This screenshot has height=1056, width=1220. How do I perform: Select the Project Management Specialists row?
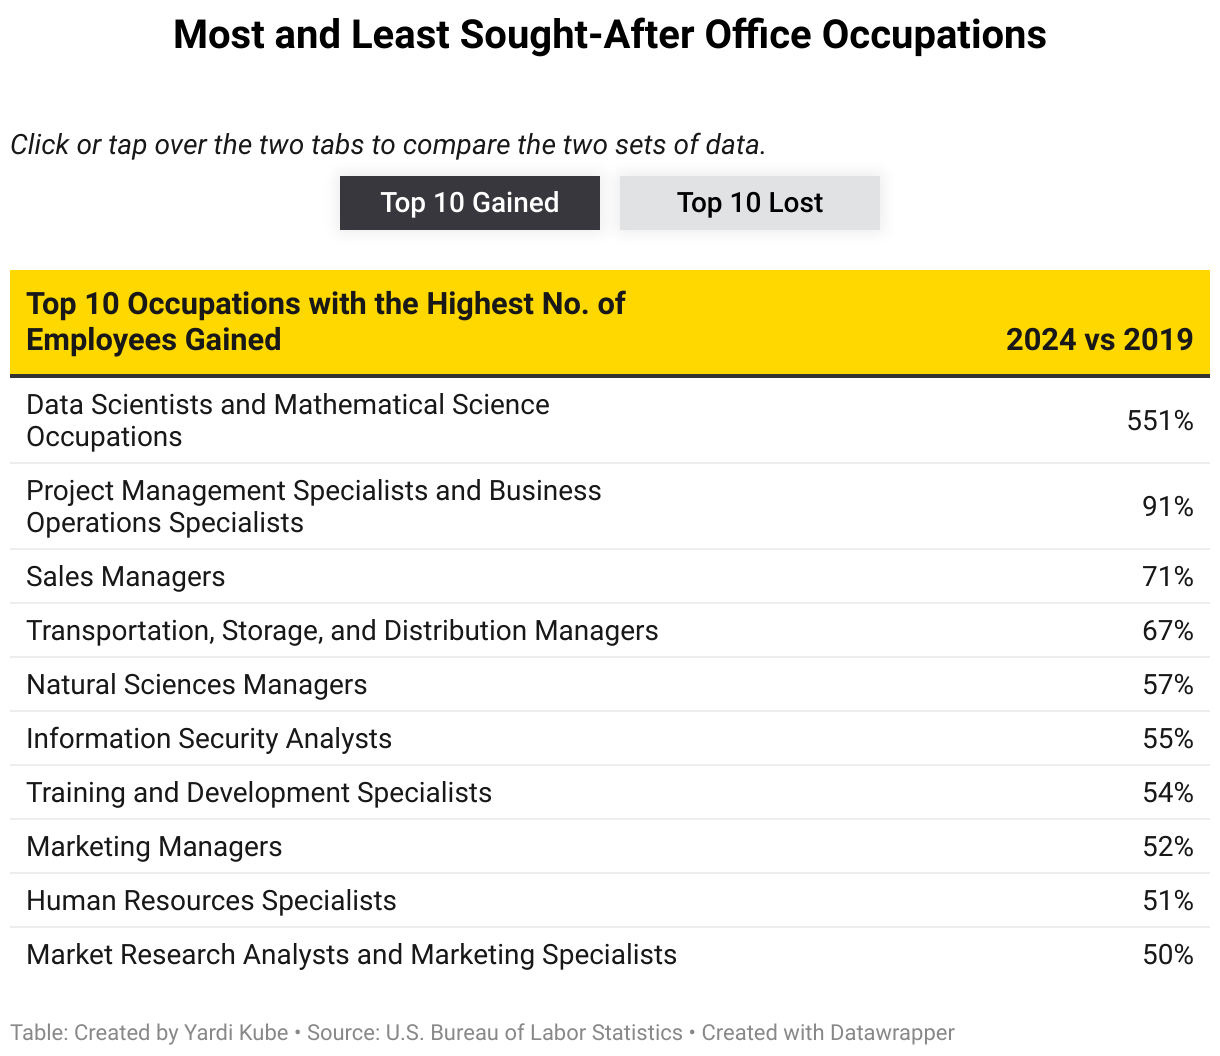(x=314, y=506)
